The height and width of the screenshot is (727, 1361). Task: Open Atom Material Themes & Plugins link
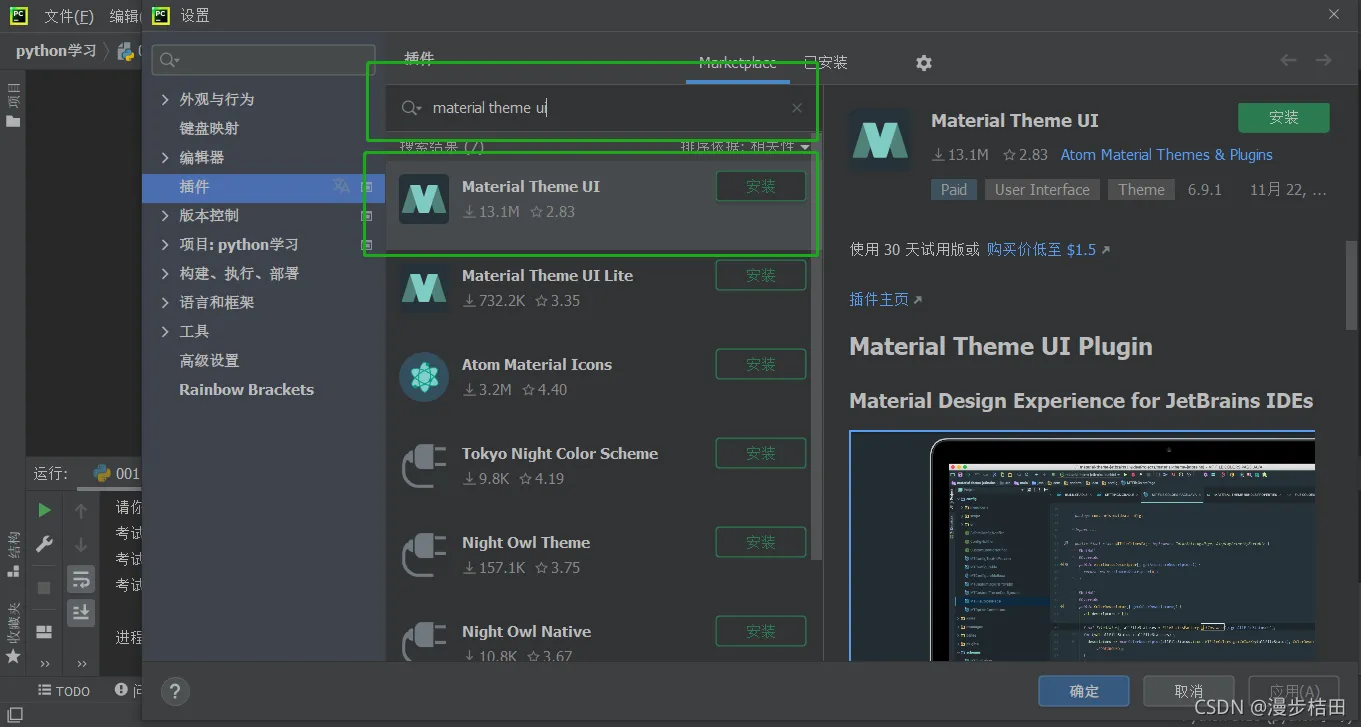click(1167, 155)
